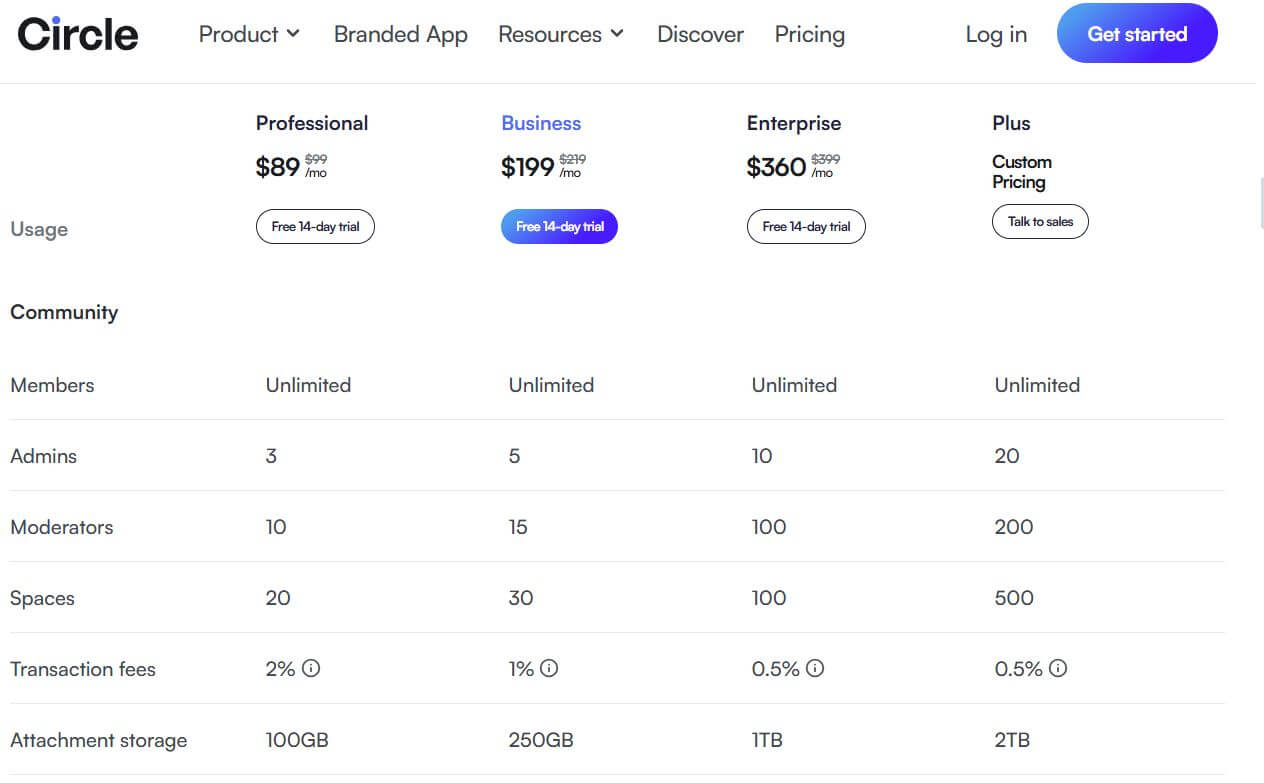
Task: Select the Business plan heading
Action: click(x=541, y=123)
